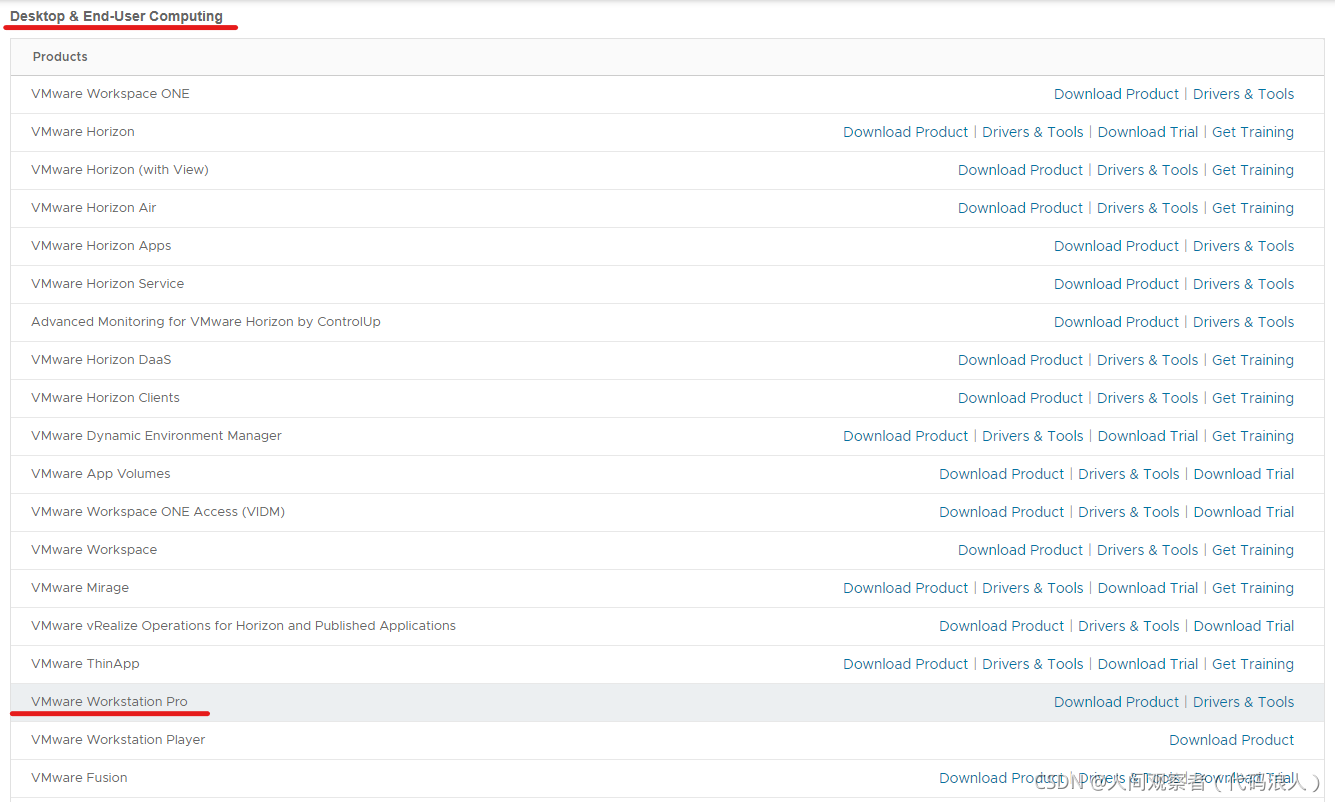Select the VMware Horizon Air product name
Viewport: 1335px width, 802px height.
(x=93, y=208)
